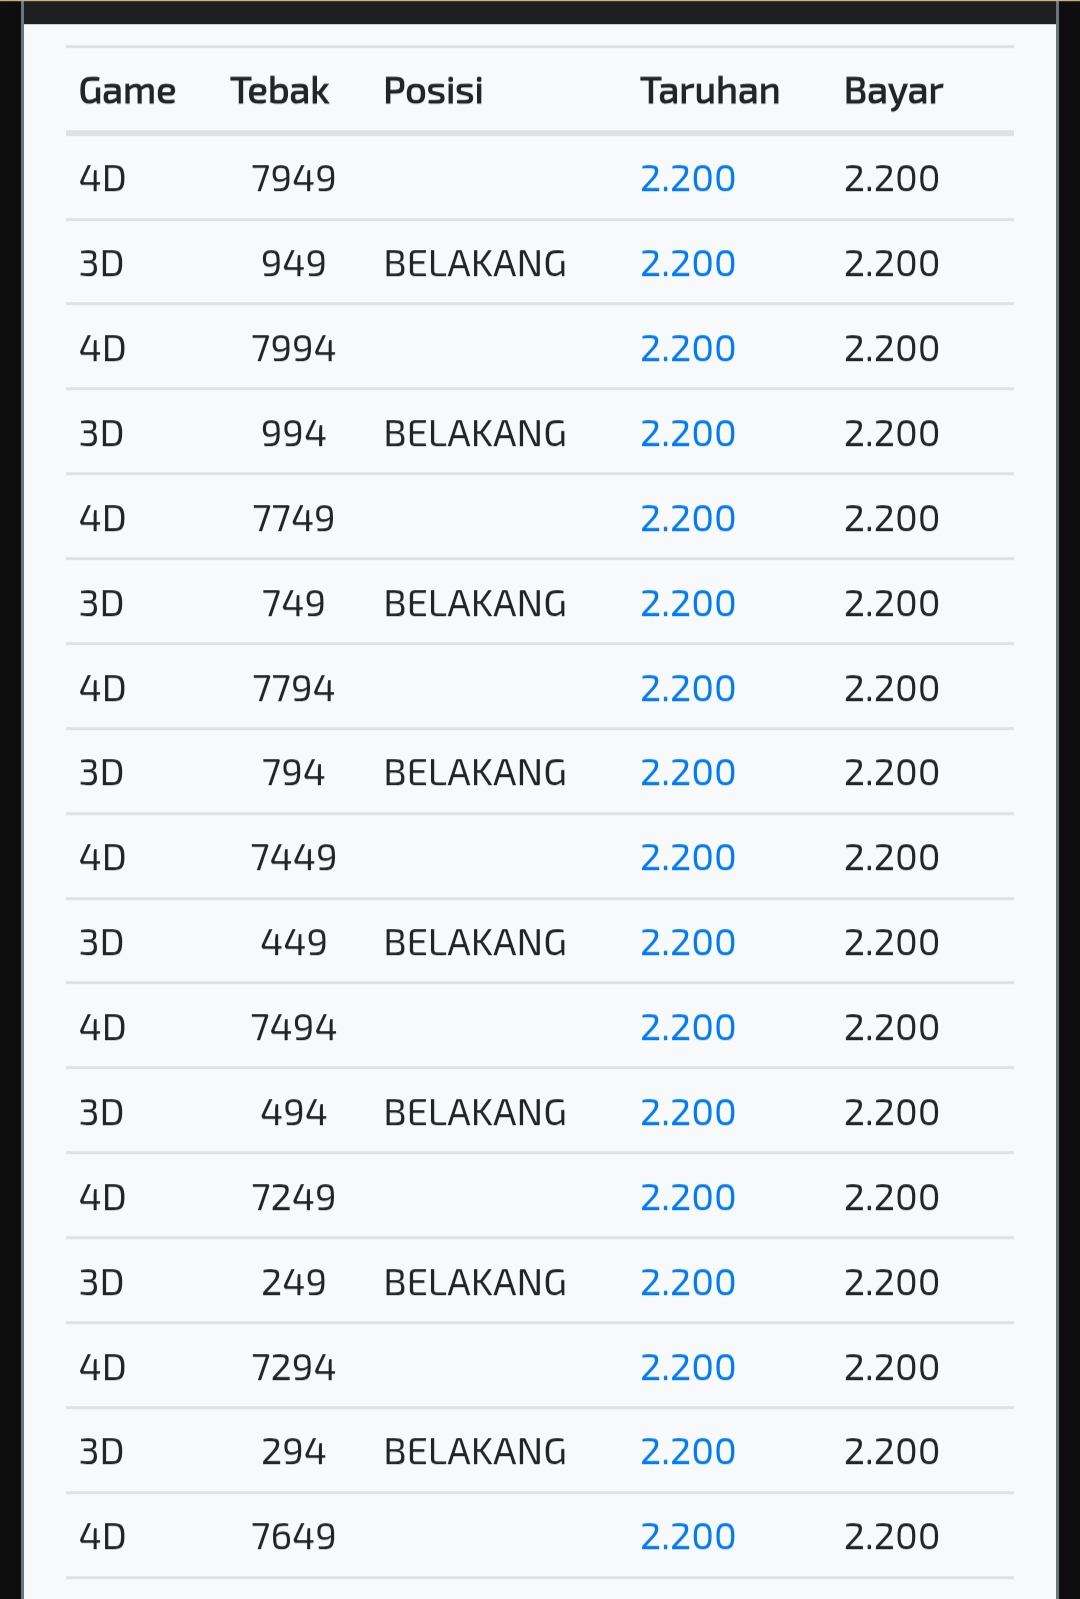Click Taruhan amount for 3D 449
Screen dimensions: 1080x1599
tap(688, 943)
